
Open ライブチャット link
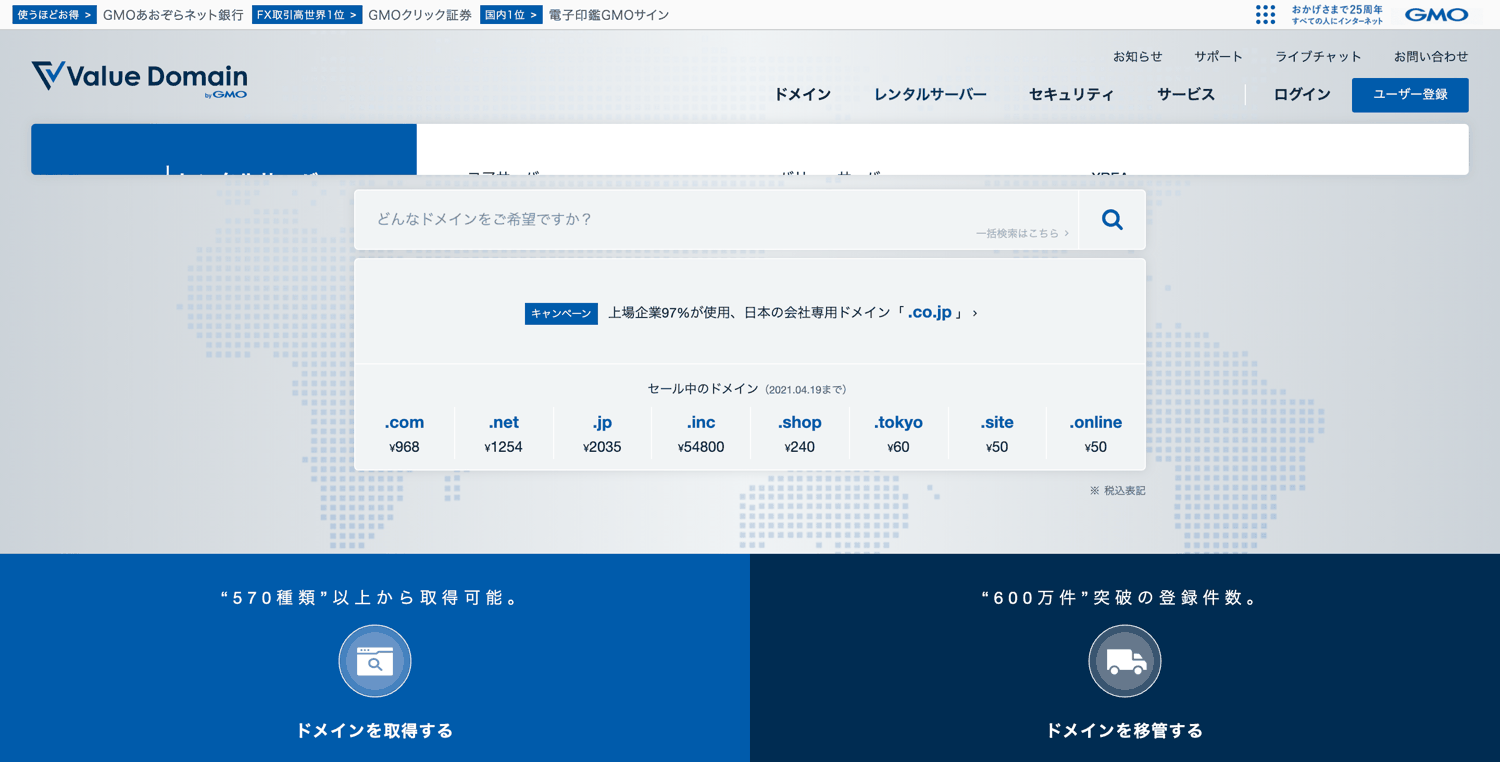point(1318,57)
